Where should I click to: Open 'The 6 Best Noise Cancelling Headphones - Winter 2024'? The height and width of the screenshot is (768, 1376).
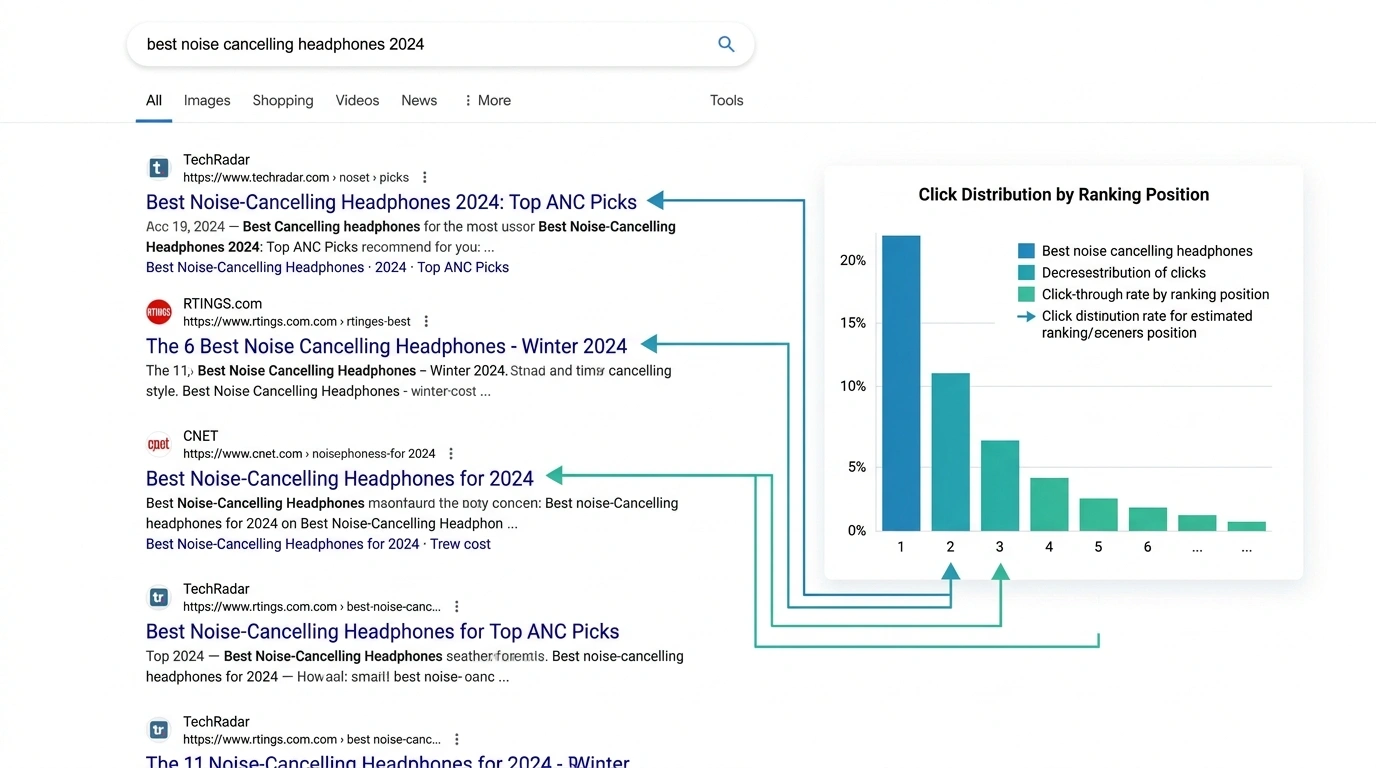click(386, 346)
